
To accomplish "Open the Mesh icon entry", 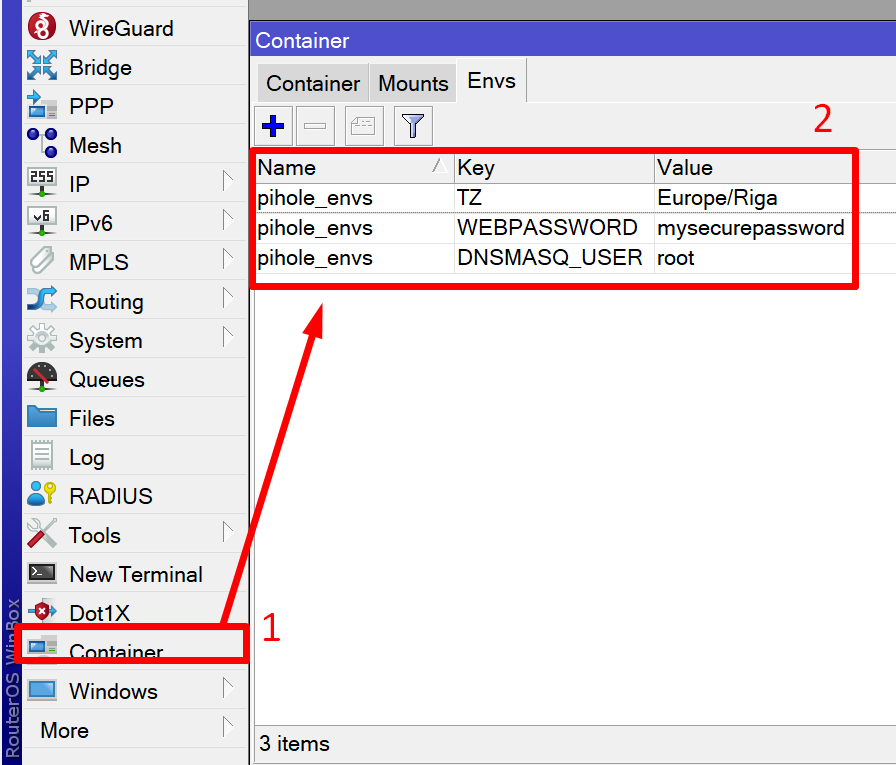I will (x=42, y=143).
